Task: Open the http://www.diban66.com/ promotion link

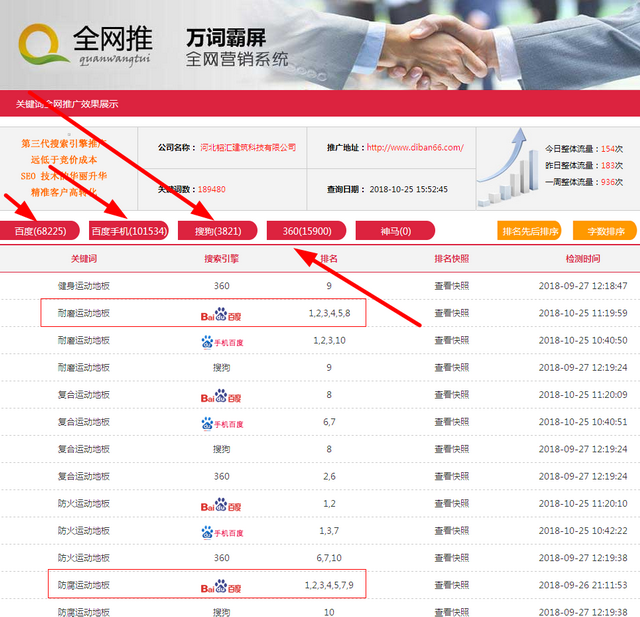Action: 415,147
